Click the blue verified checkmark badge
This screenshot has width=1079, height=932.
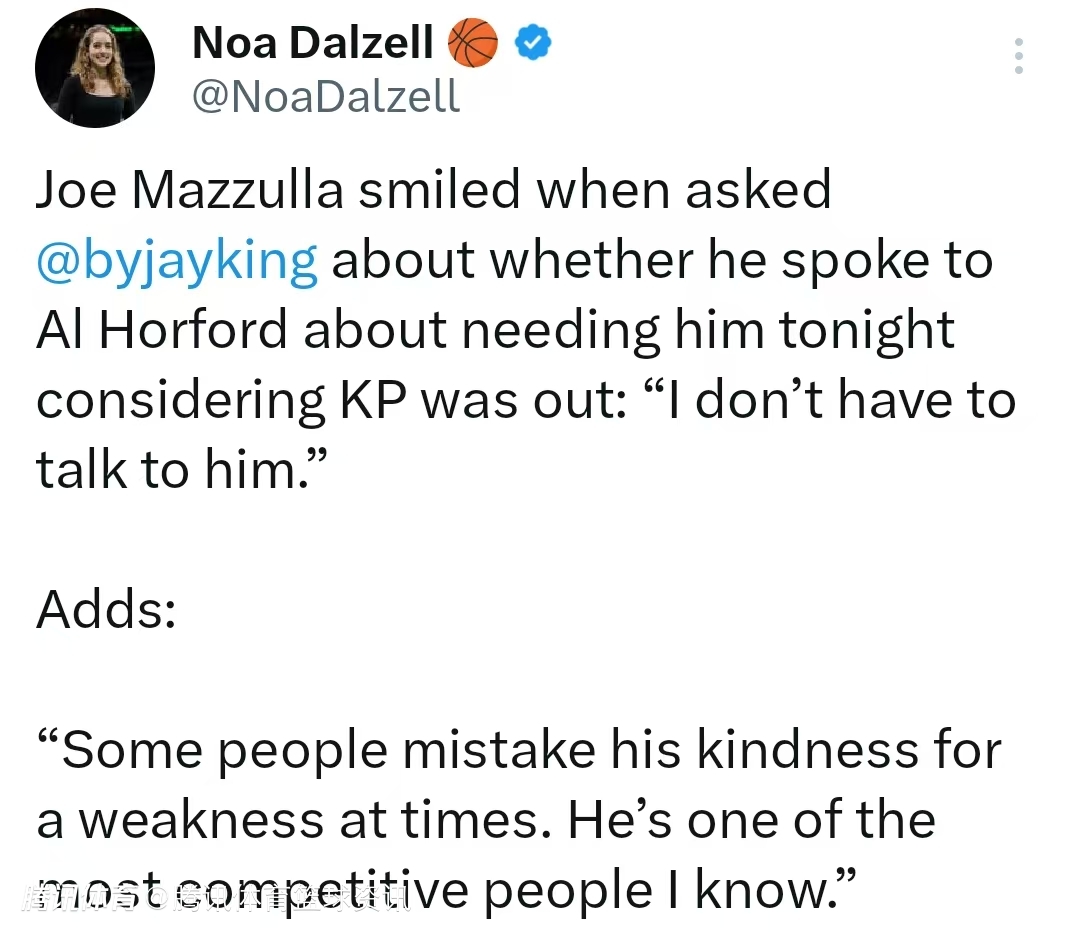click(532, 42)
